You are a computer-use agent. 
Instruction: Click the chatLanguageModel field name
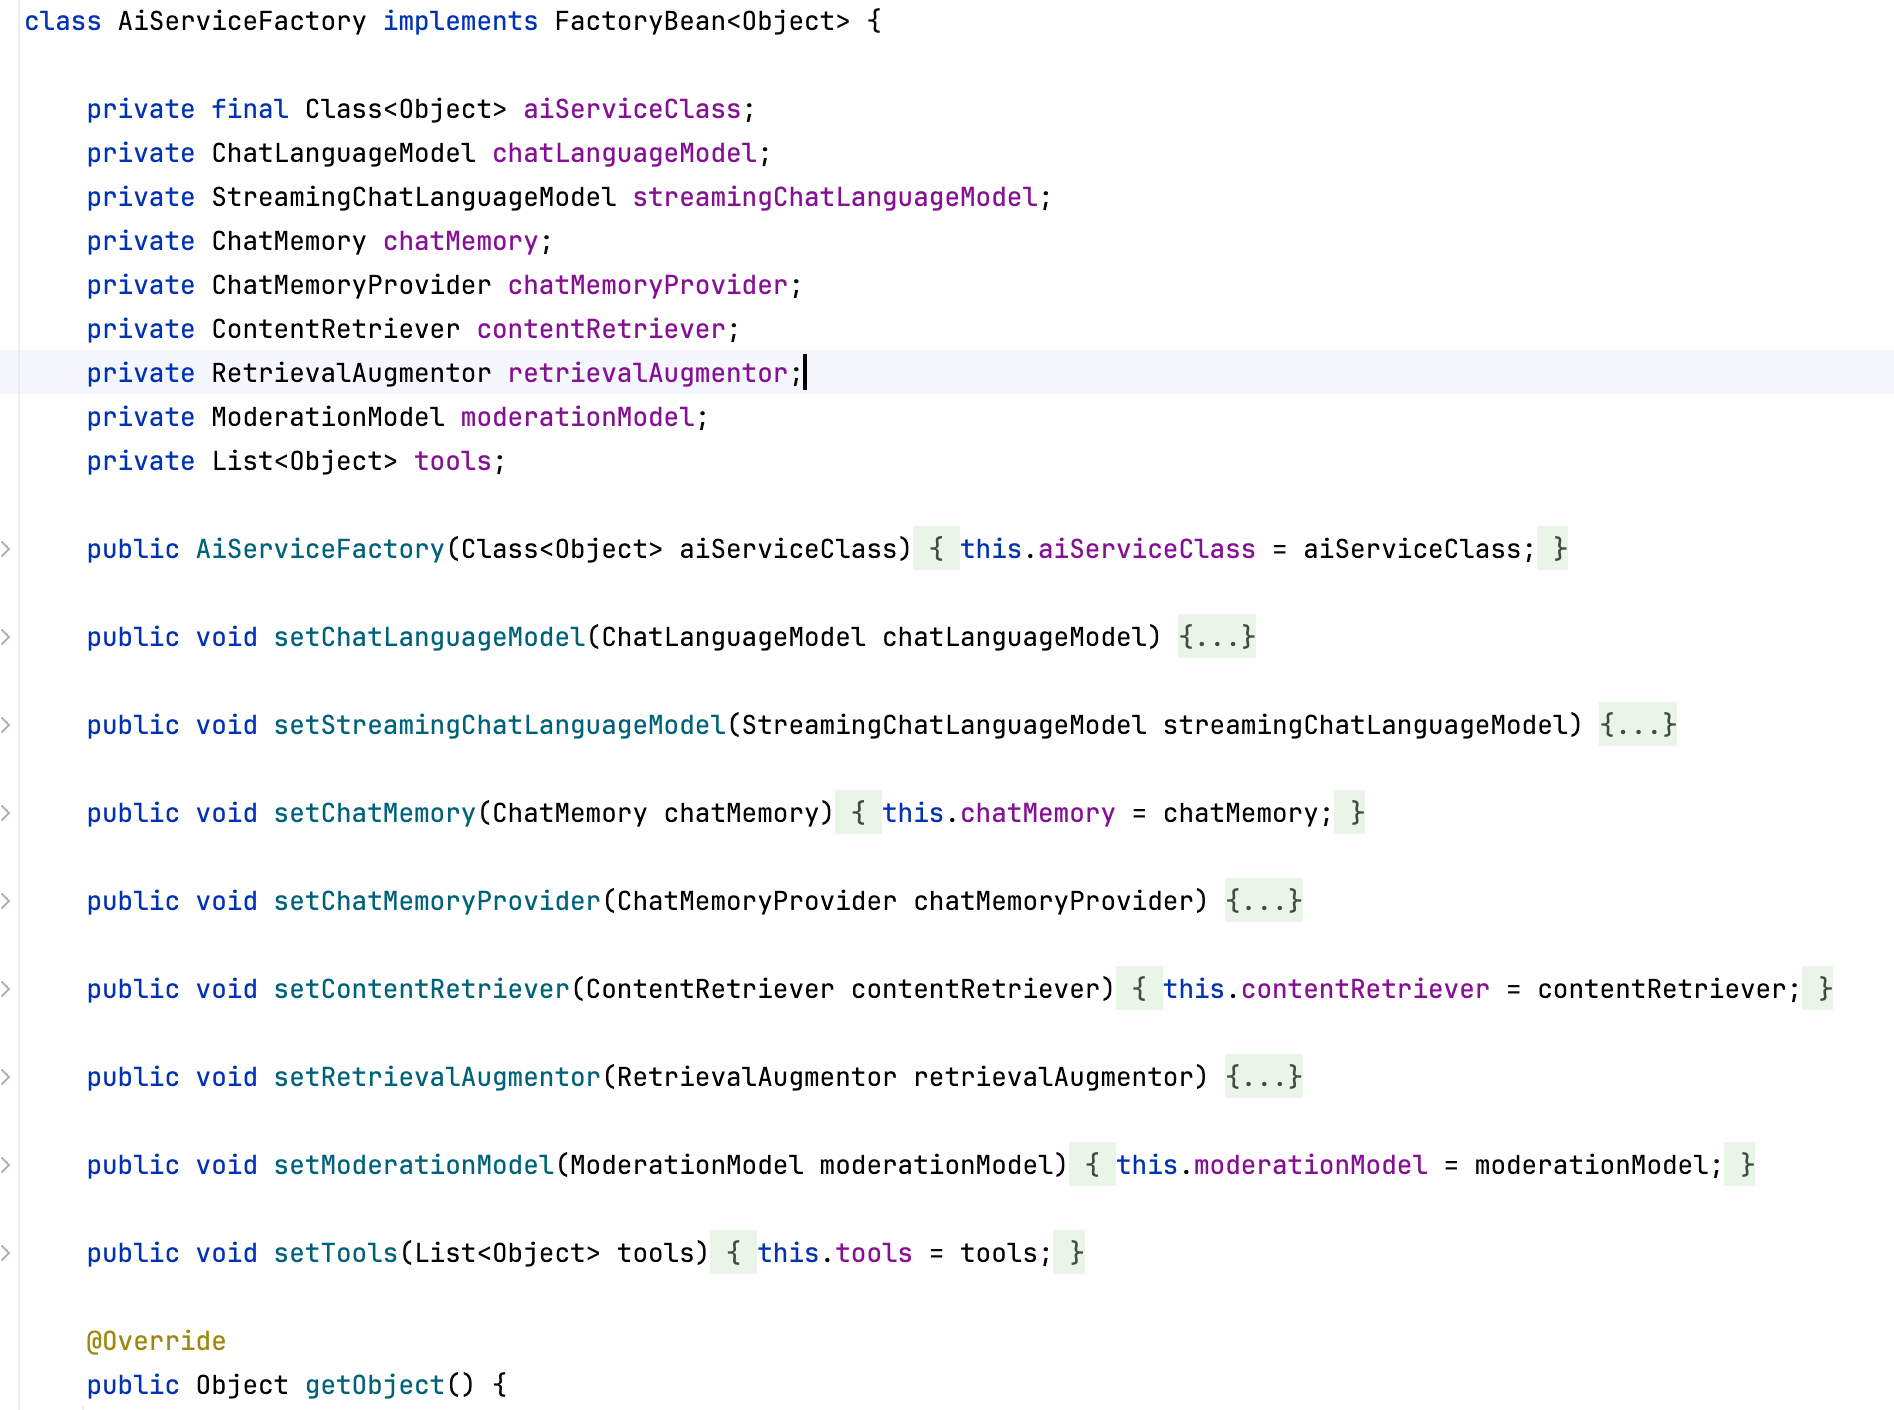tap(624, 153)
